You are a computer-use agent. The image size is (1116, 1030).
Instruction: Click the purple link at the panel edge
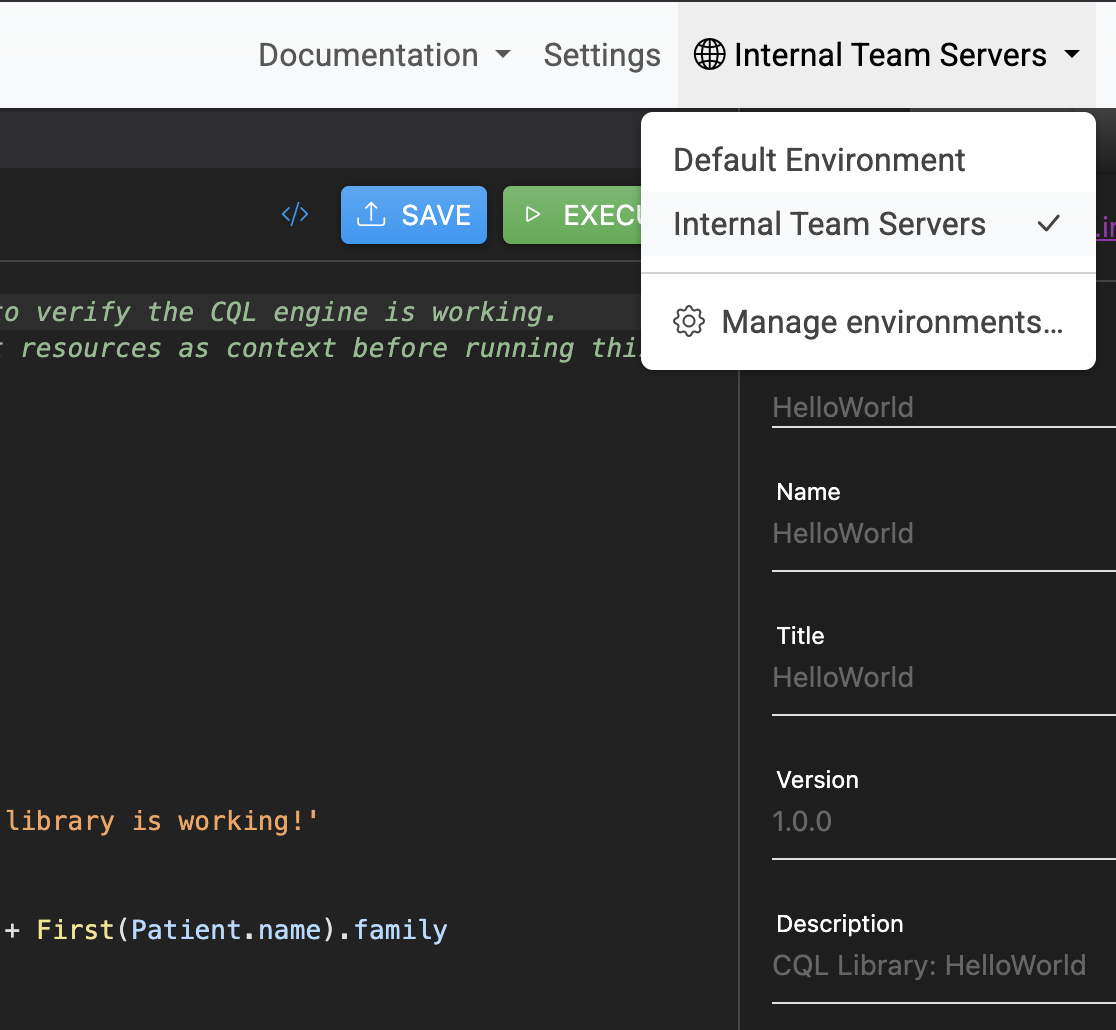(x=1105, y=227)
